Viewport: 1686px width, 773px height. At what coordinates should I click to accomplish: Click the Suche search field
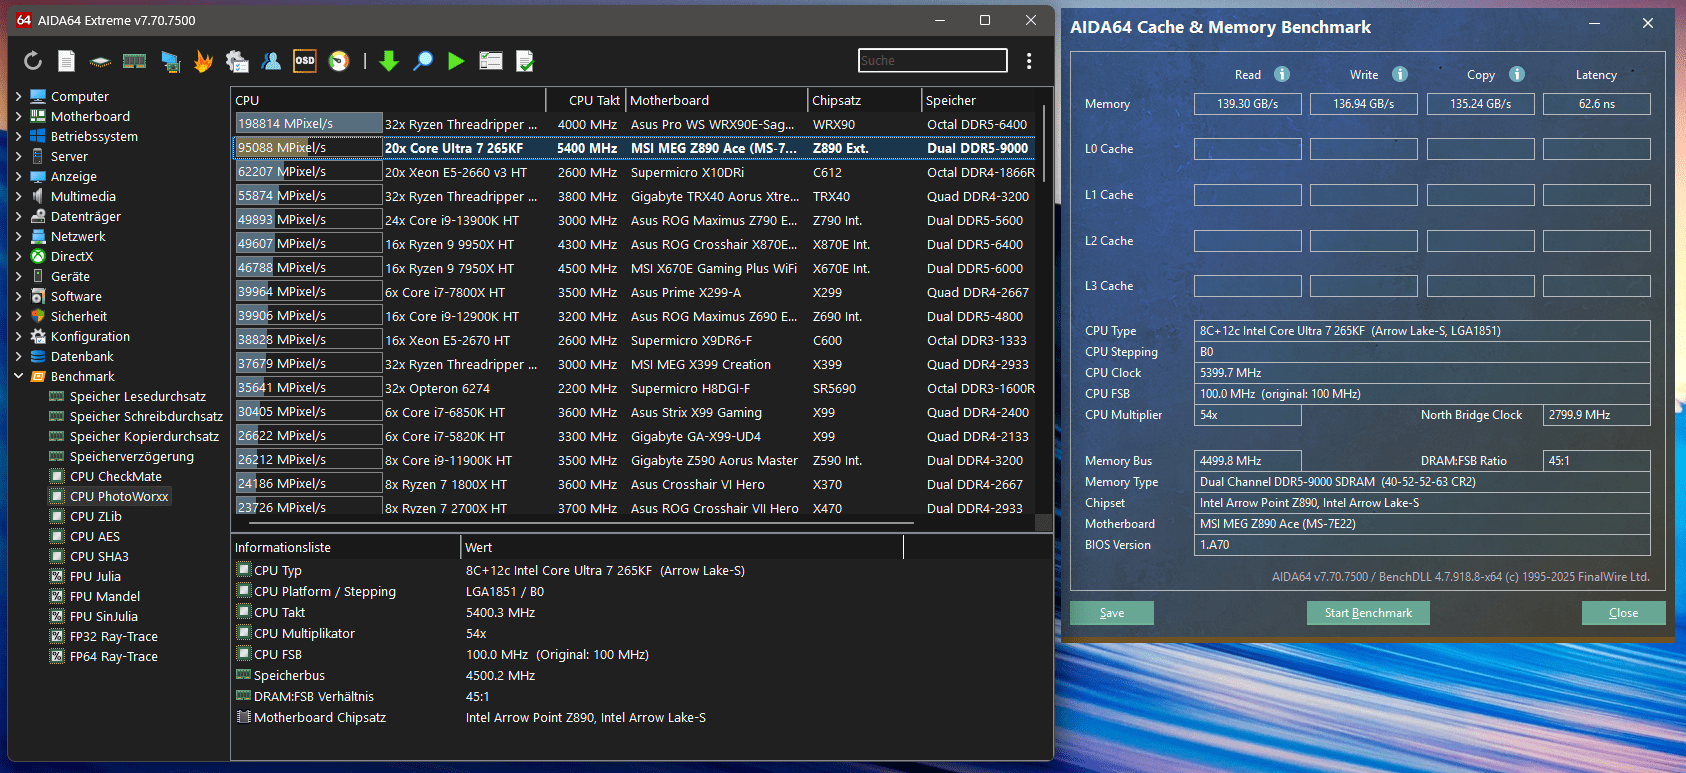932,61
